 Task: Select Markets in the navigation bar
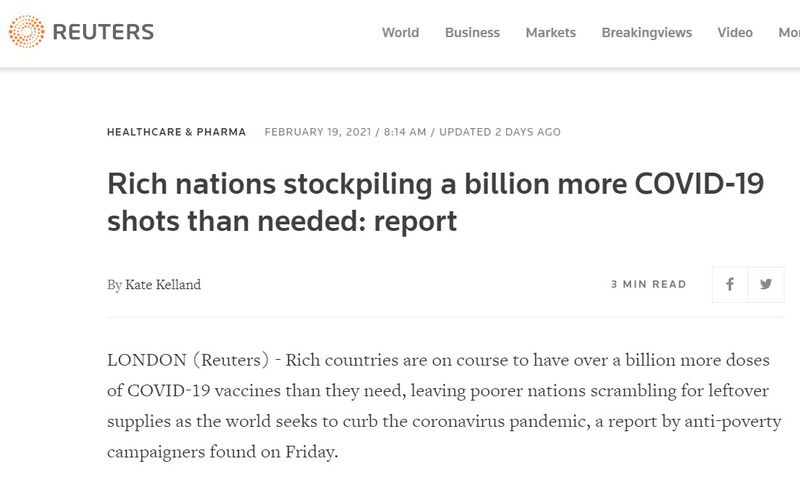(551, 33)
